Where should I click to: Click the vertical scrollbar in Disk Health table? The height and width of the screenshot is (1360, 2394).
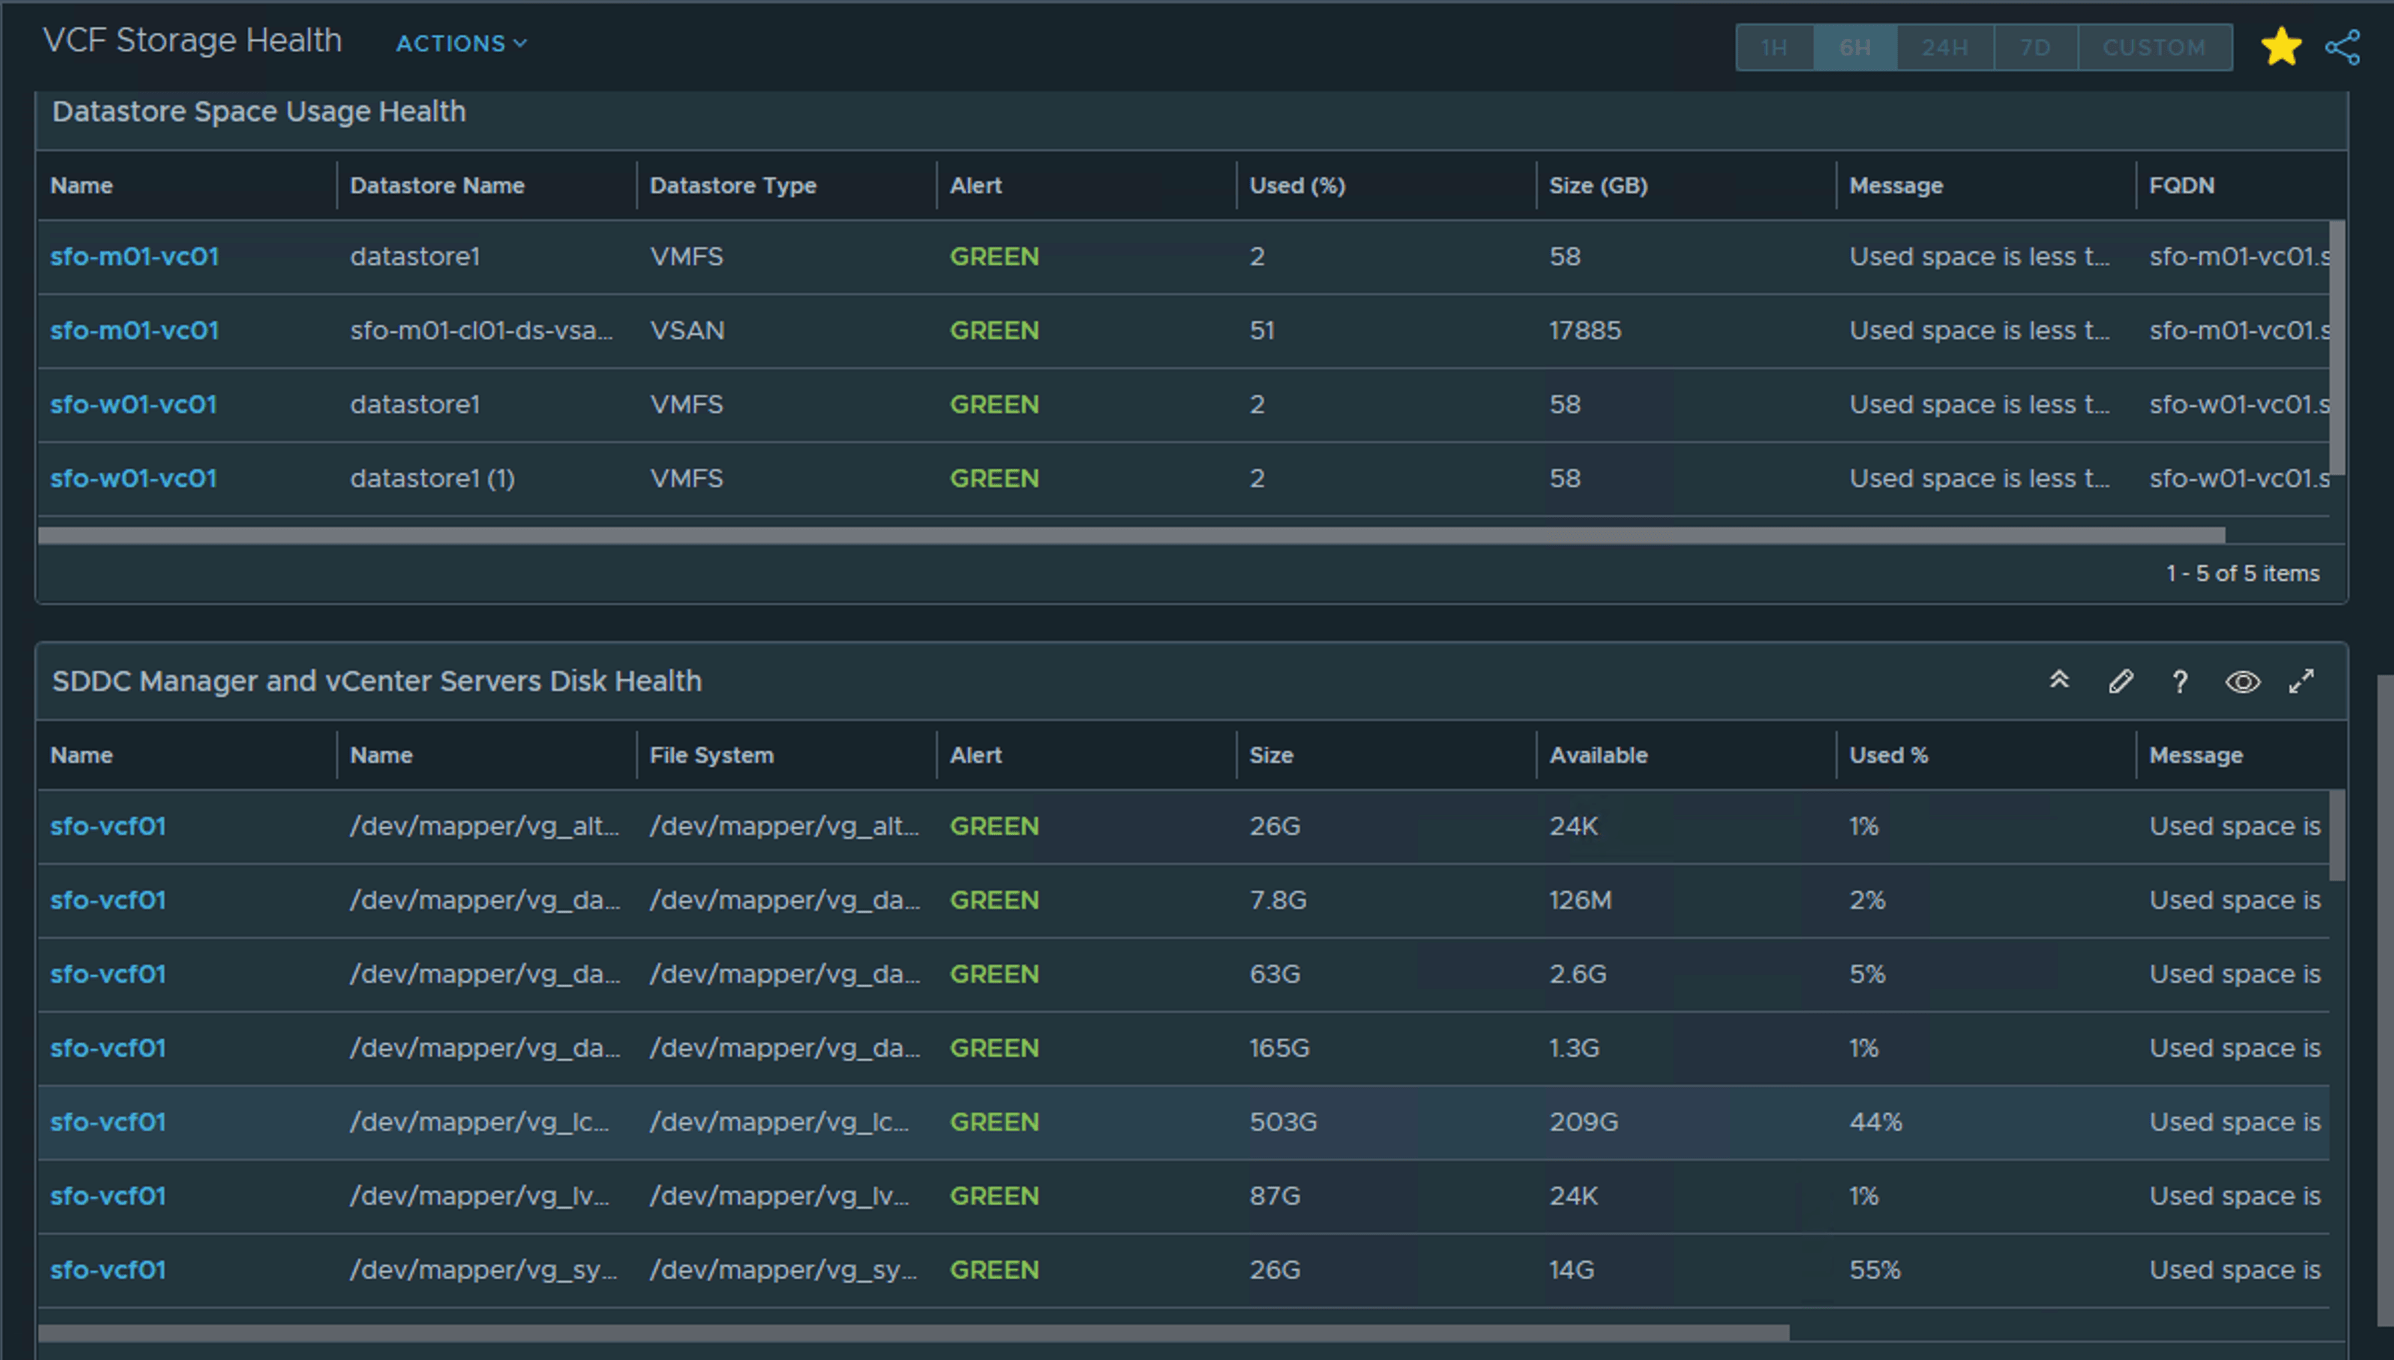click(x=2337, y=836)
